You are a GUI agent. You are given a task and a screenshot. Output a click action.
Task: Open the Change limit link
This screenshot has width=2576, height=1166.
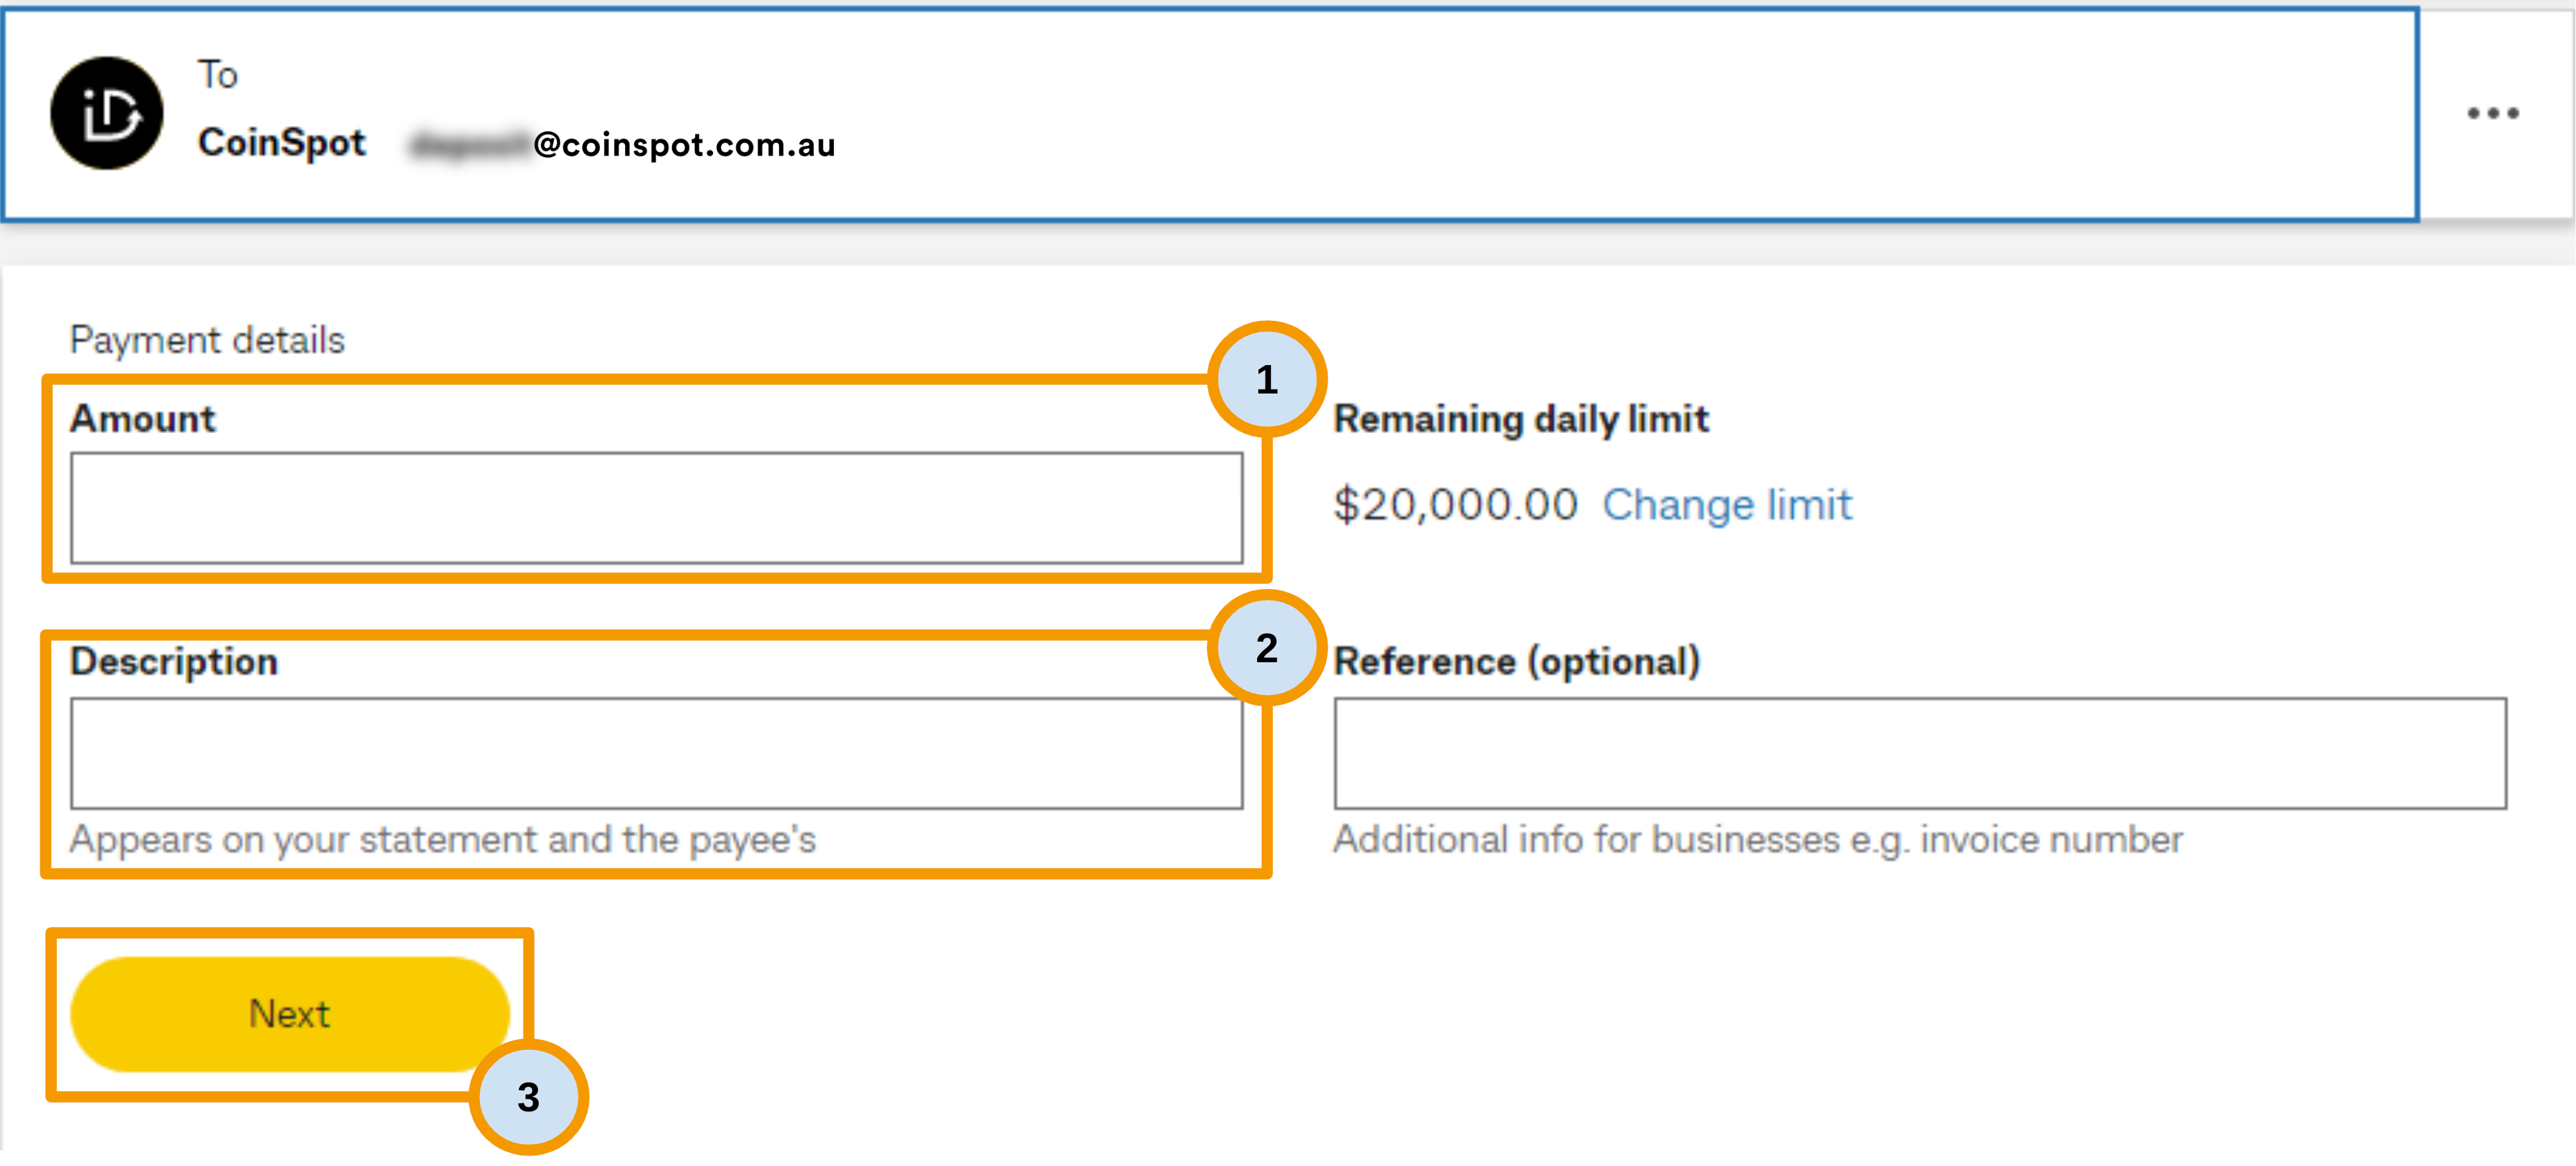pos(1727,505)
